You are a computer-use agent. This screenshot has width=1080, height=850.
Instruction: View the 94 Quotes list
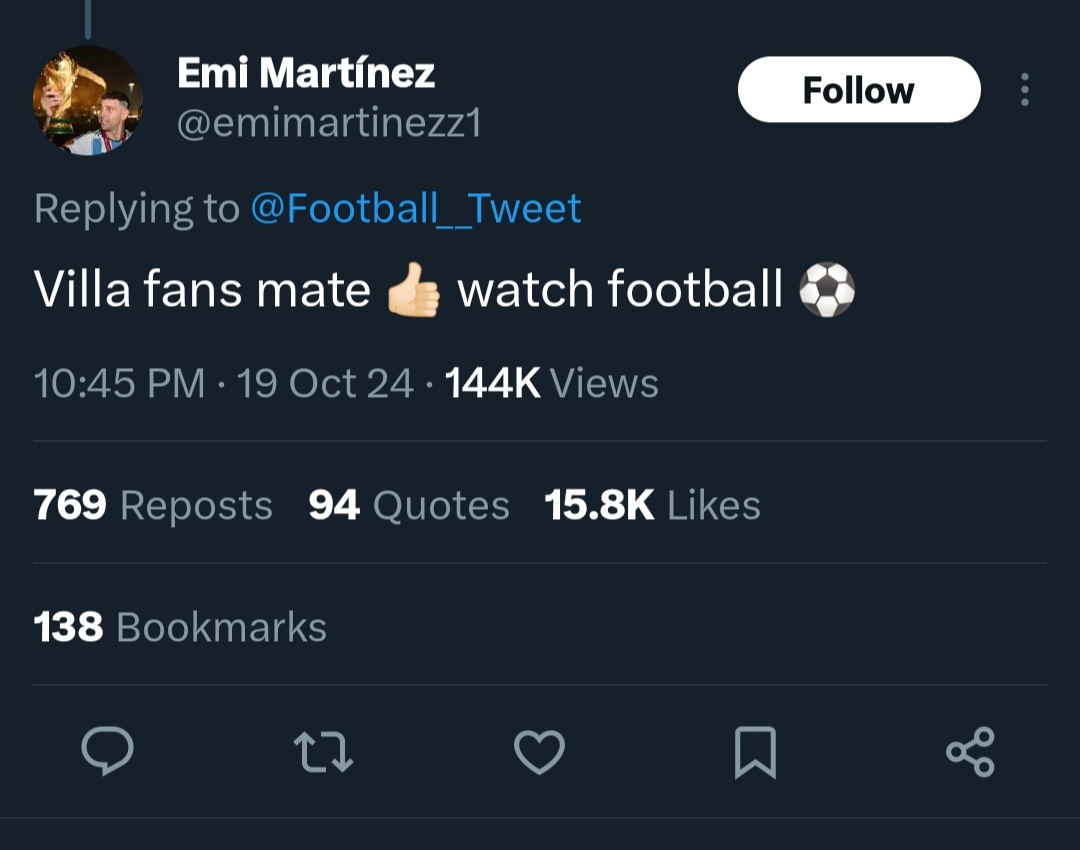coord(409,505)
